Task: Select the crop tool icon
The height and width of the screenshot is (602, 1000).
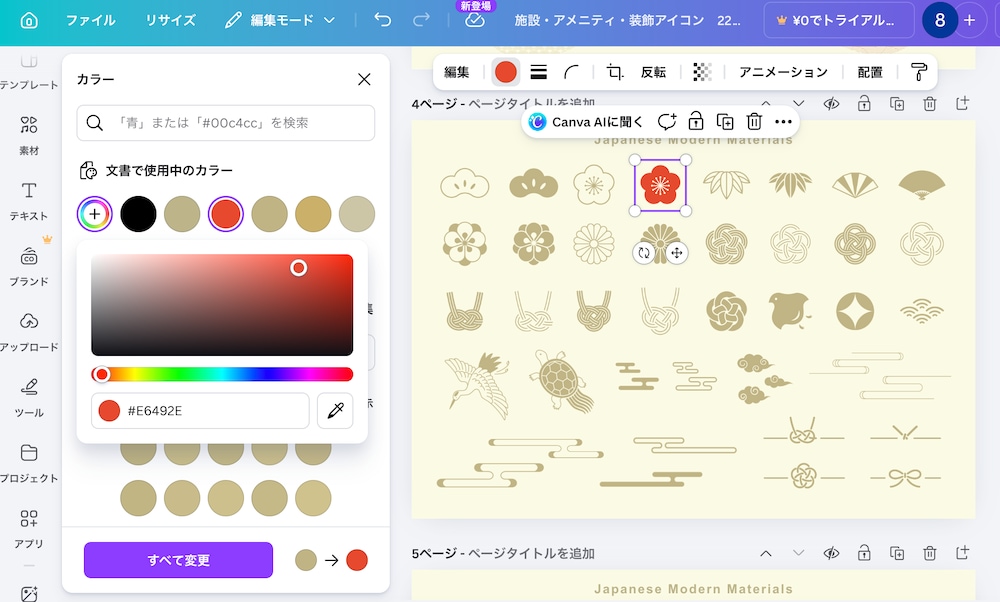Action: (x=615, y=72)
